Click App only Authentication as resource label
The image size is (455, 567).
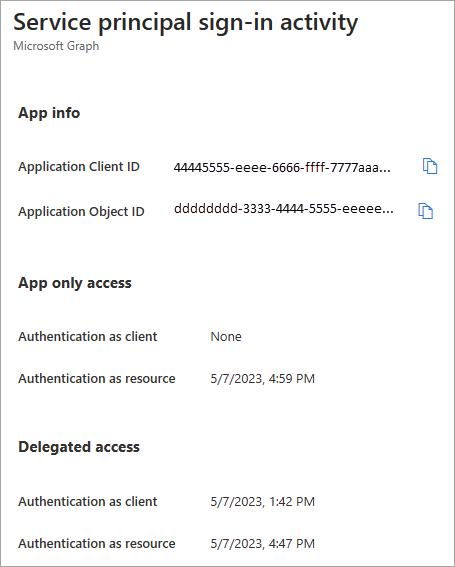[97, 379]
